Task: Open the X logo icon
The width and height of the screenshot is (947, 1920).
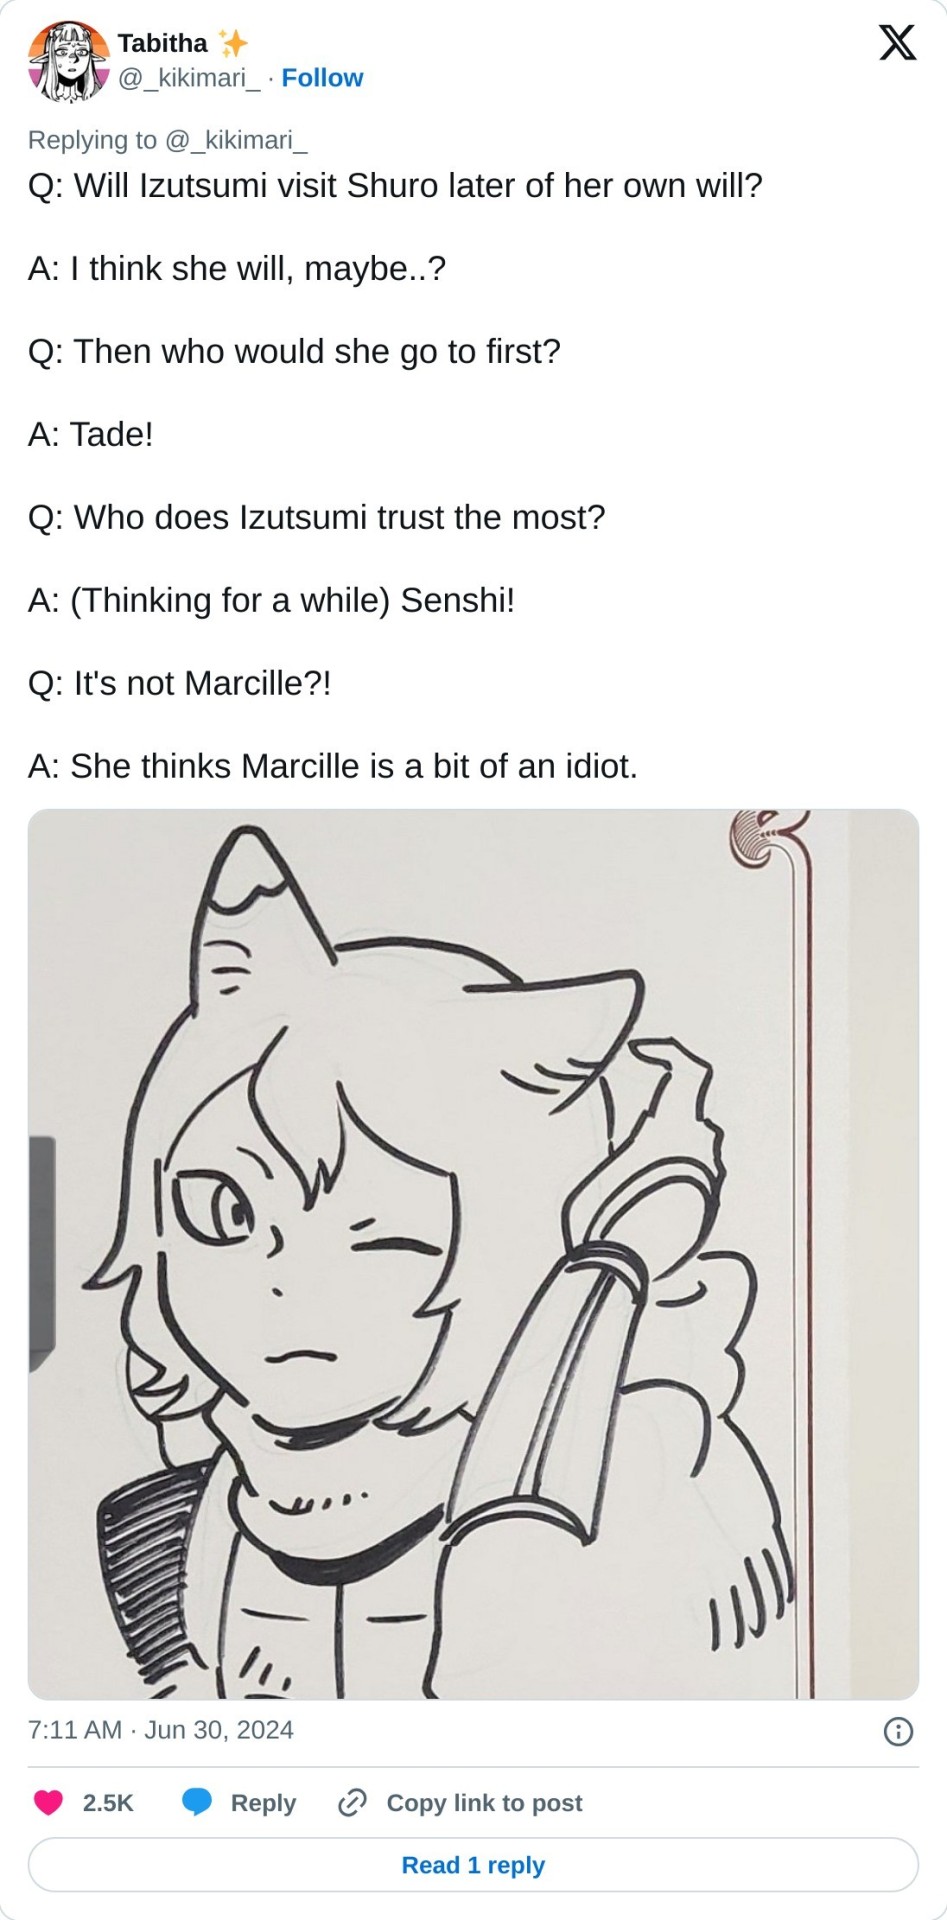Action: (897, 43)
